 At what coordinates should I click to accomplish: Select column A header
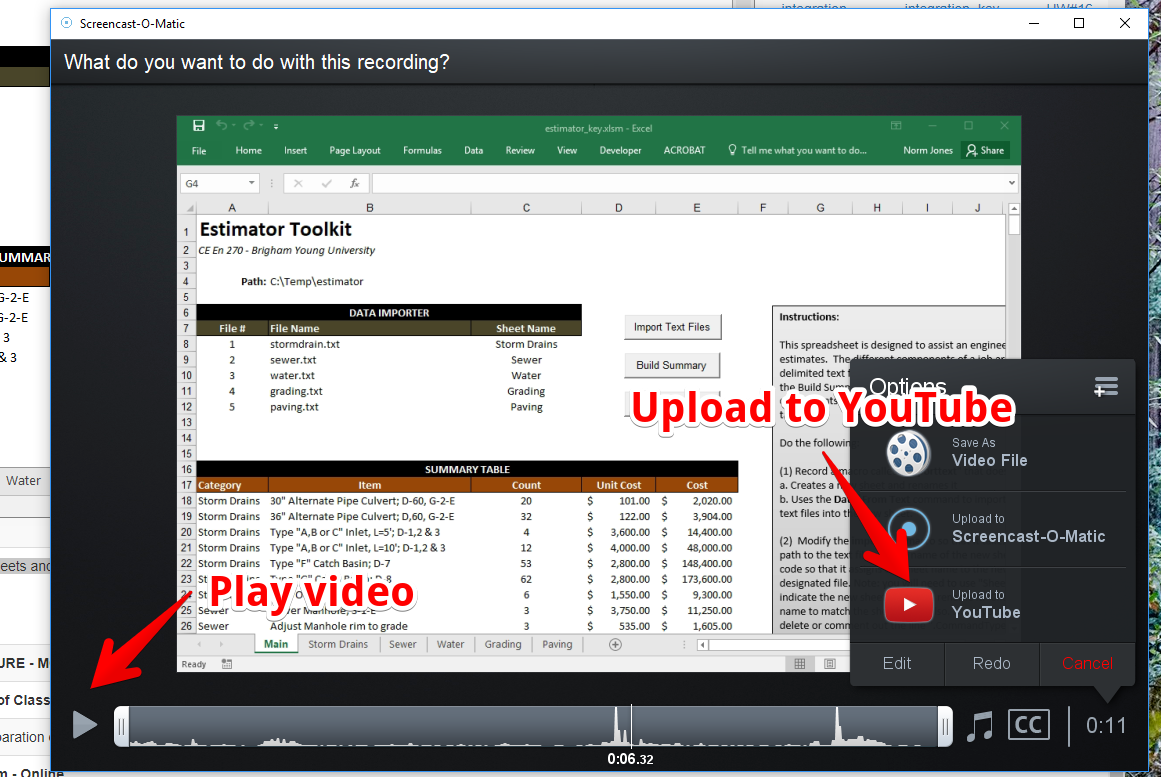232,208
